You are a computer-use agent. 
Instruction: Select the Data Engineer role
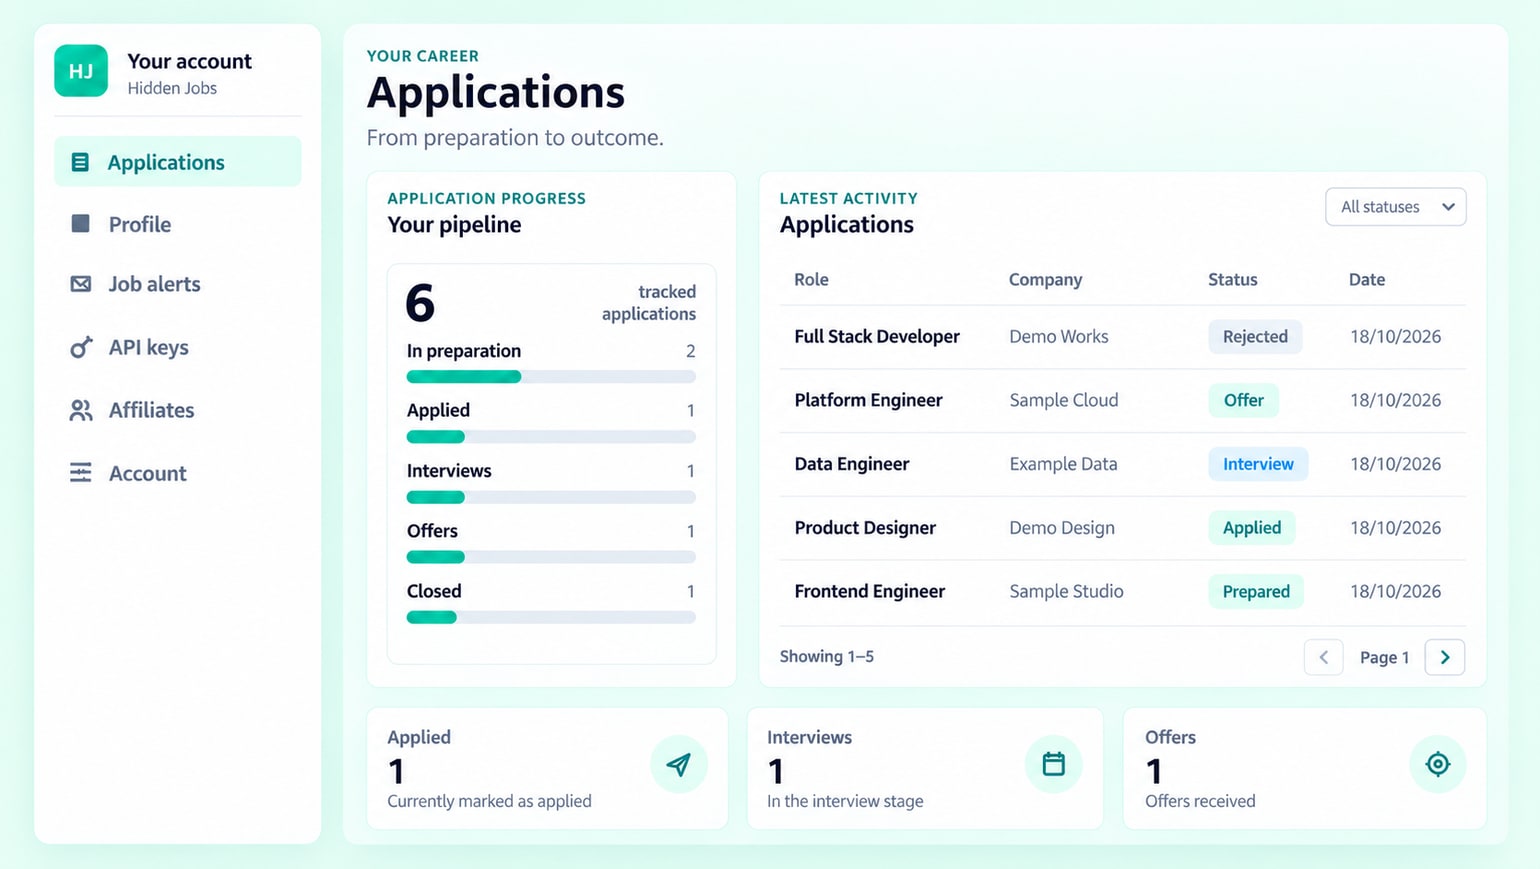tap(852, 464)
